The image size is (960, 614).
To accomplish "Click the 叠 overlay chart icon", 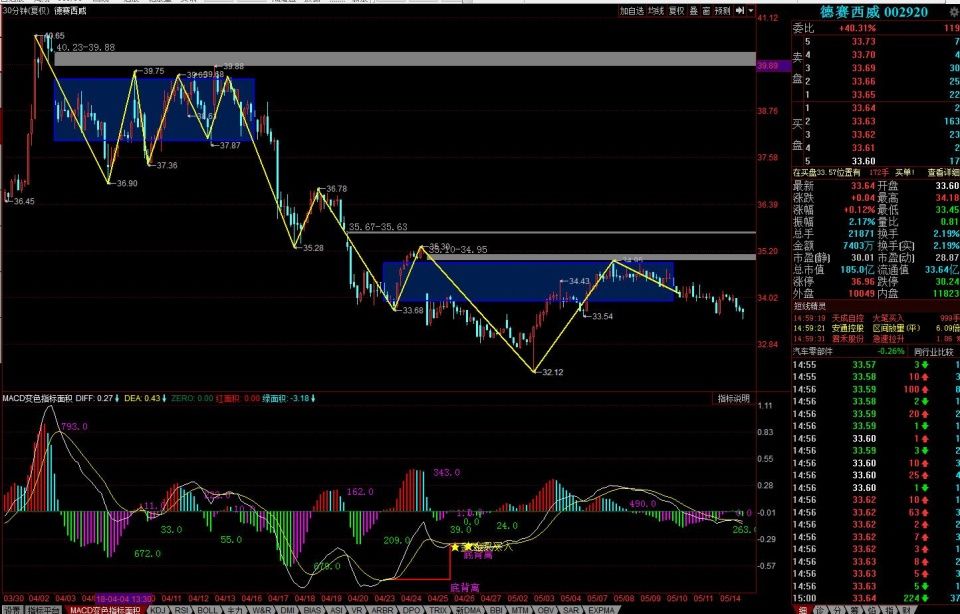I will pos(693,11).
